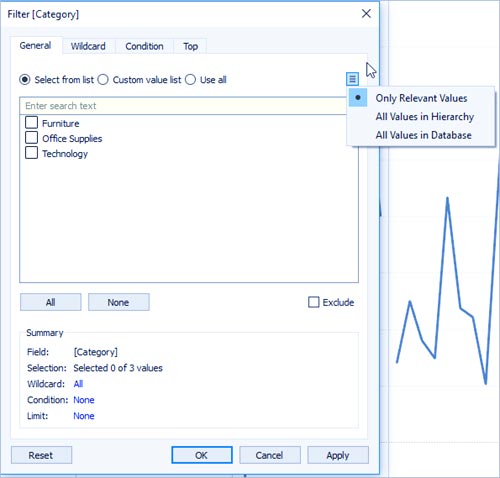Check the Technology checkbox
Screen dimensions: 500x478
pos(31,153)
